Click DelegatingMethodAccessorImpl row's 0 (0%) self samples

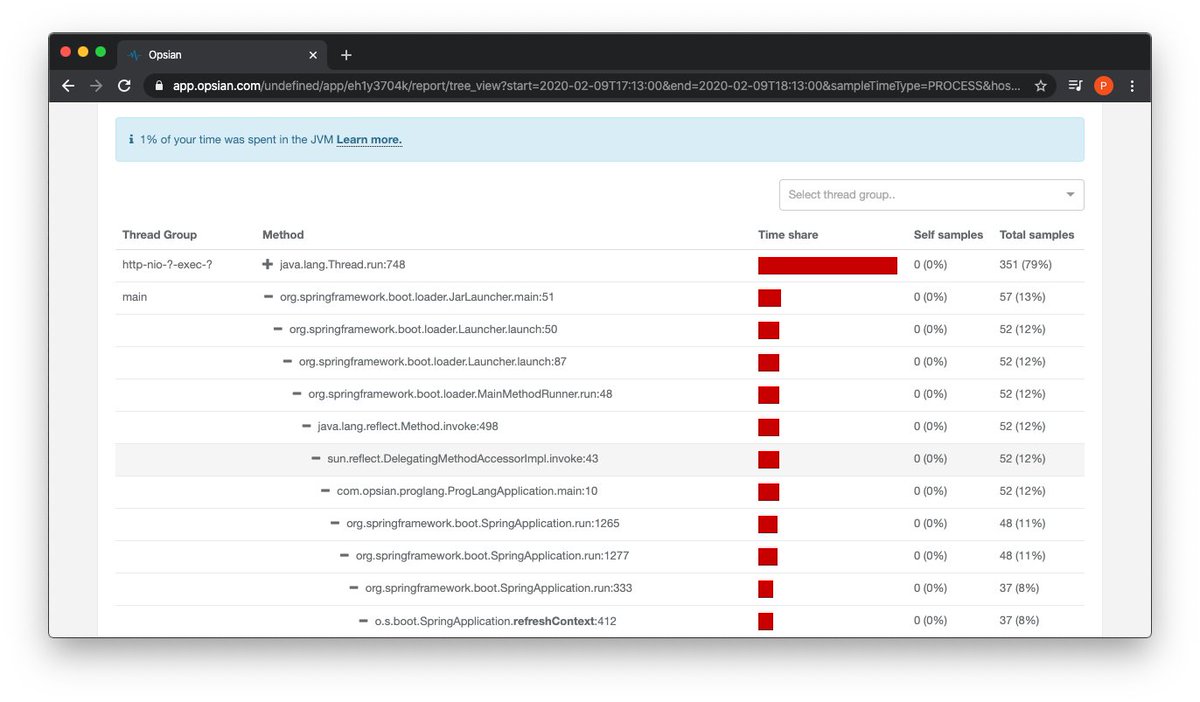[x=930, y=458]
